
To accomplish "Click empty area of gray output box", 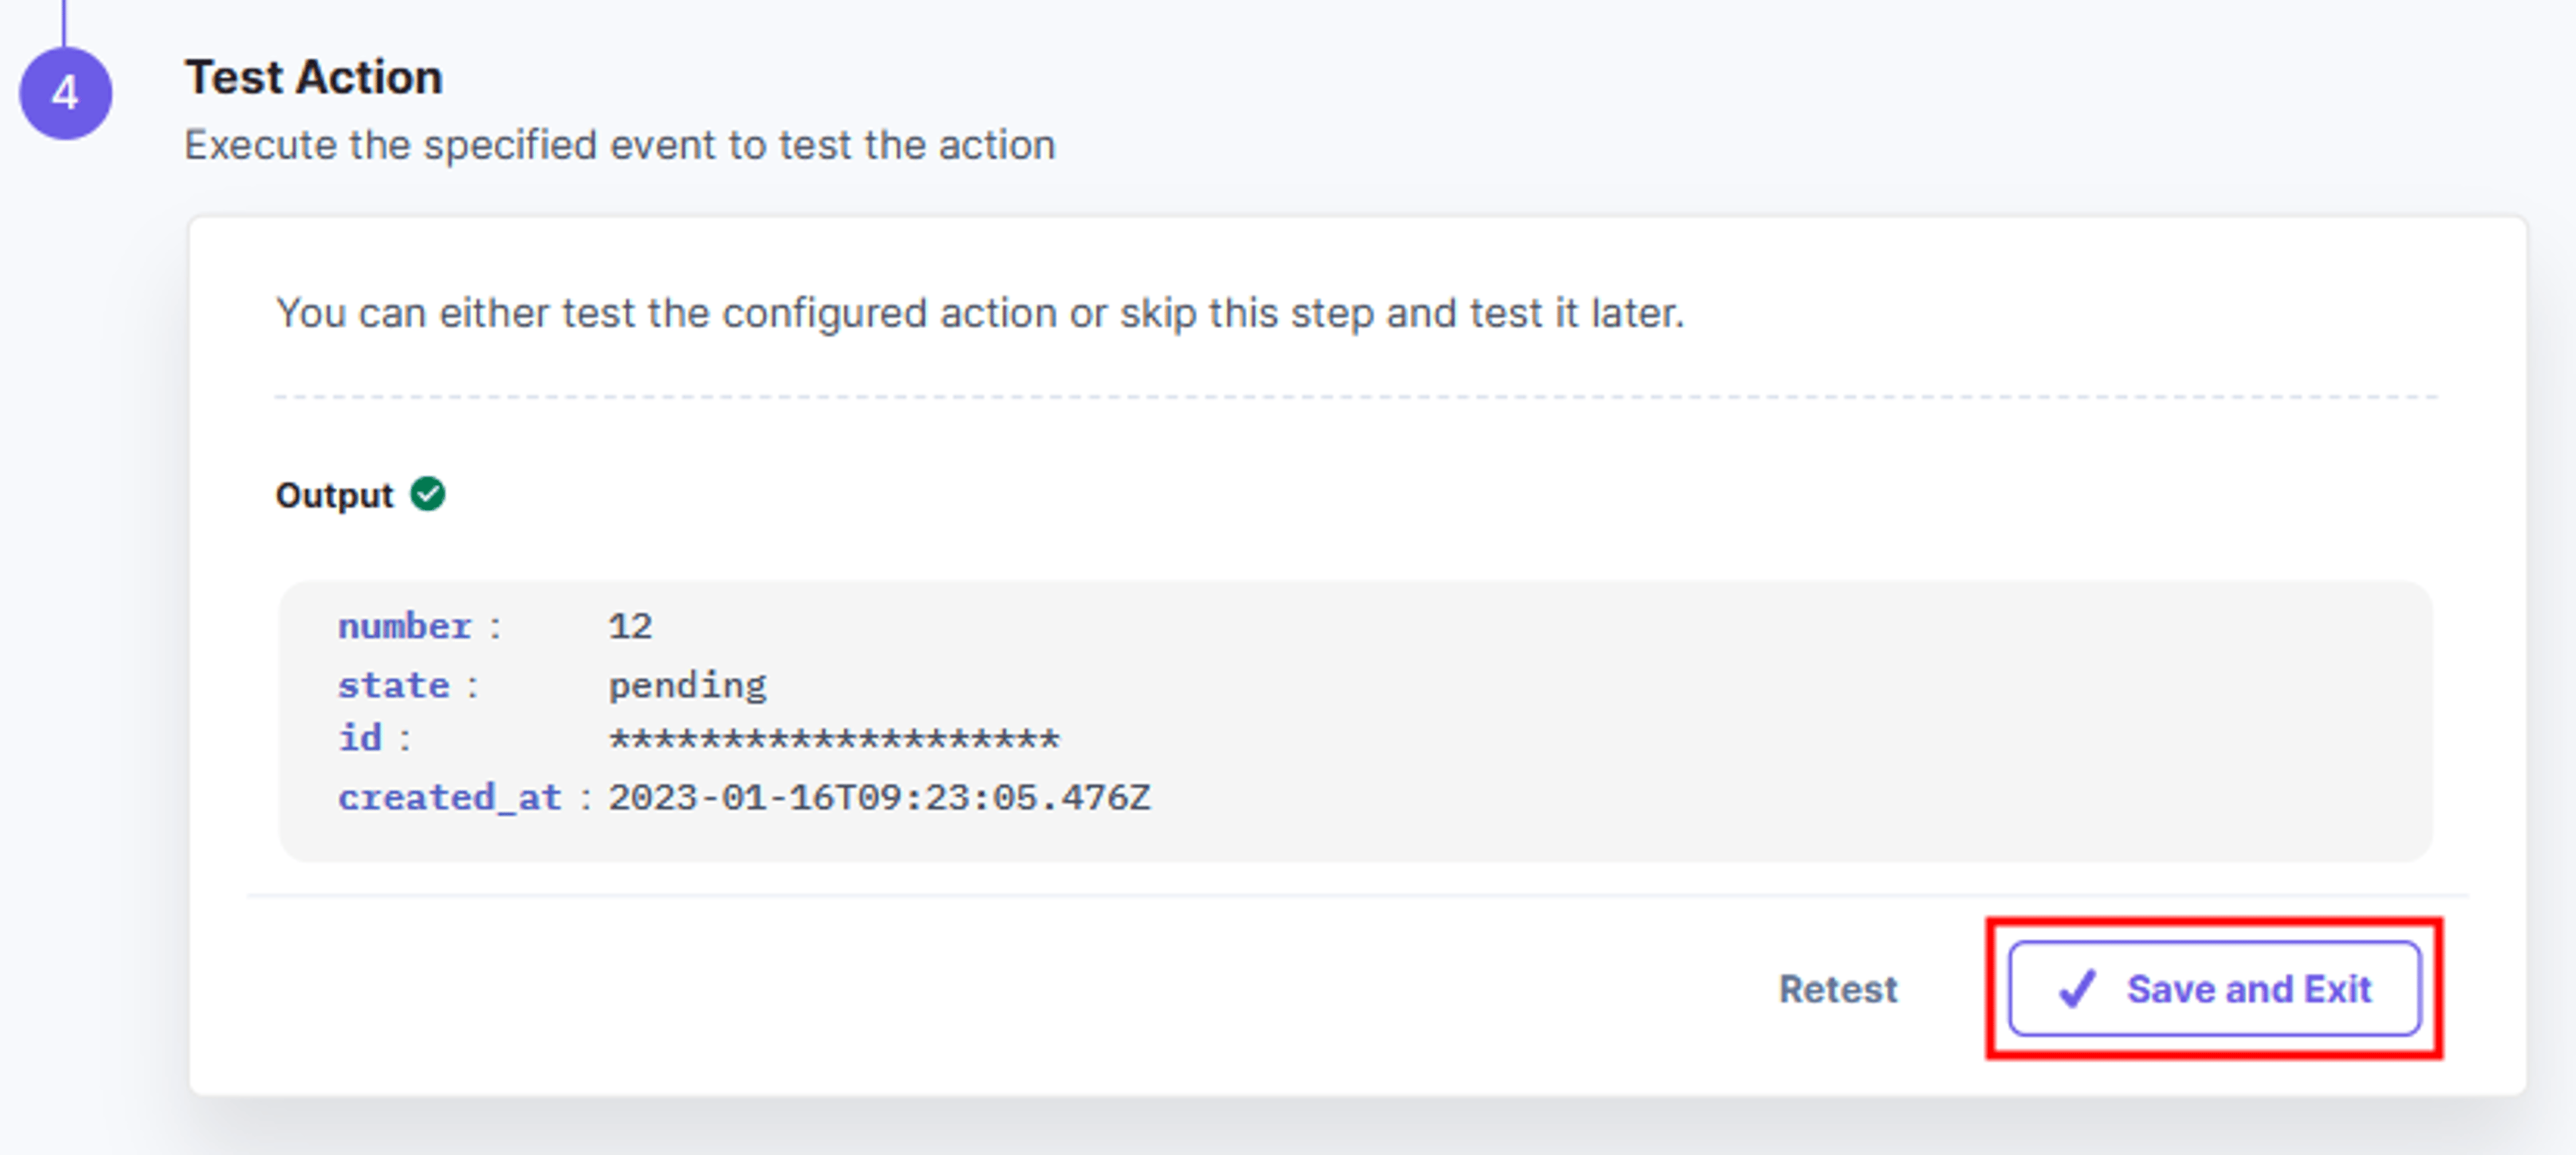I will click(x=1800, y=720).
